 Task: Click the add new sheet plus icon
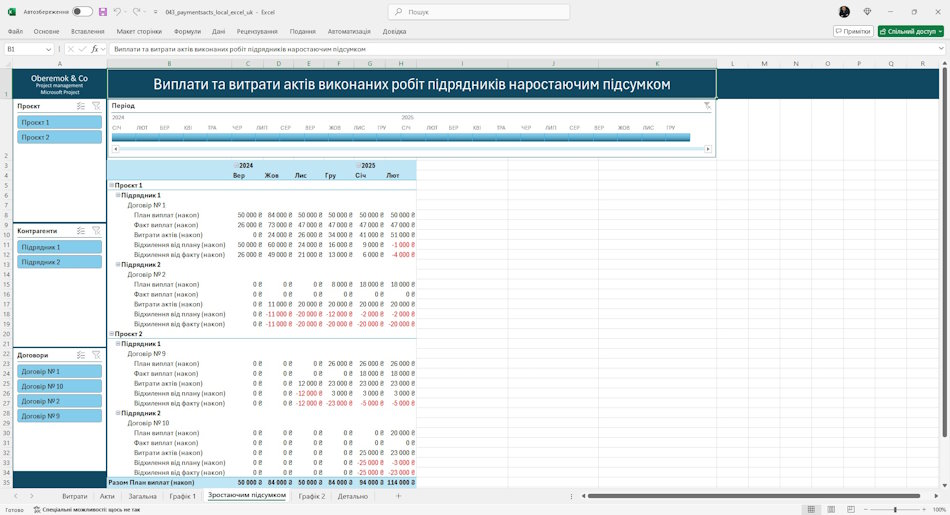click(398, 496)
